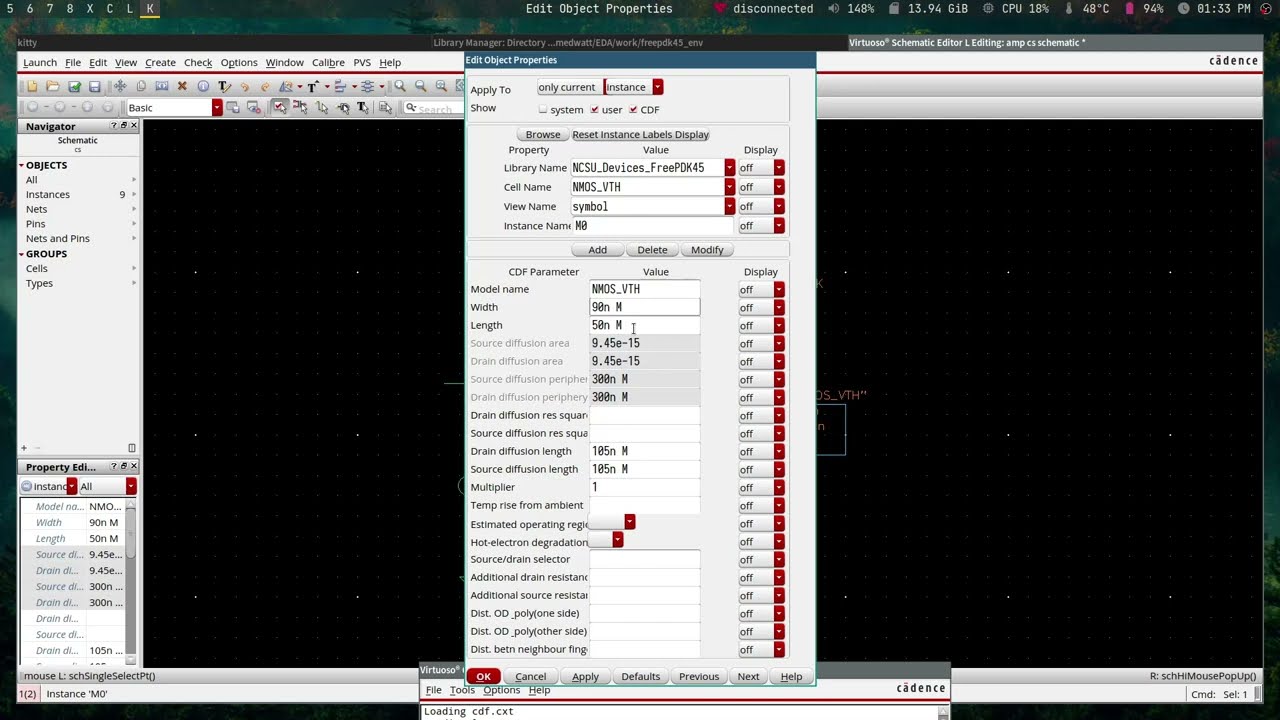Click Reset Instance Labels Display button

pos(640,134)
